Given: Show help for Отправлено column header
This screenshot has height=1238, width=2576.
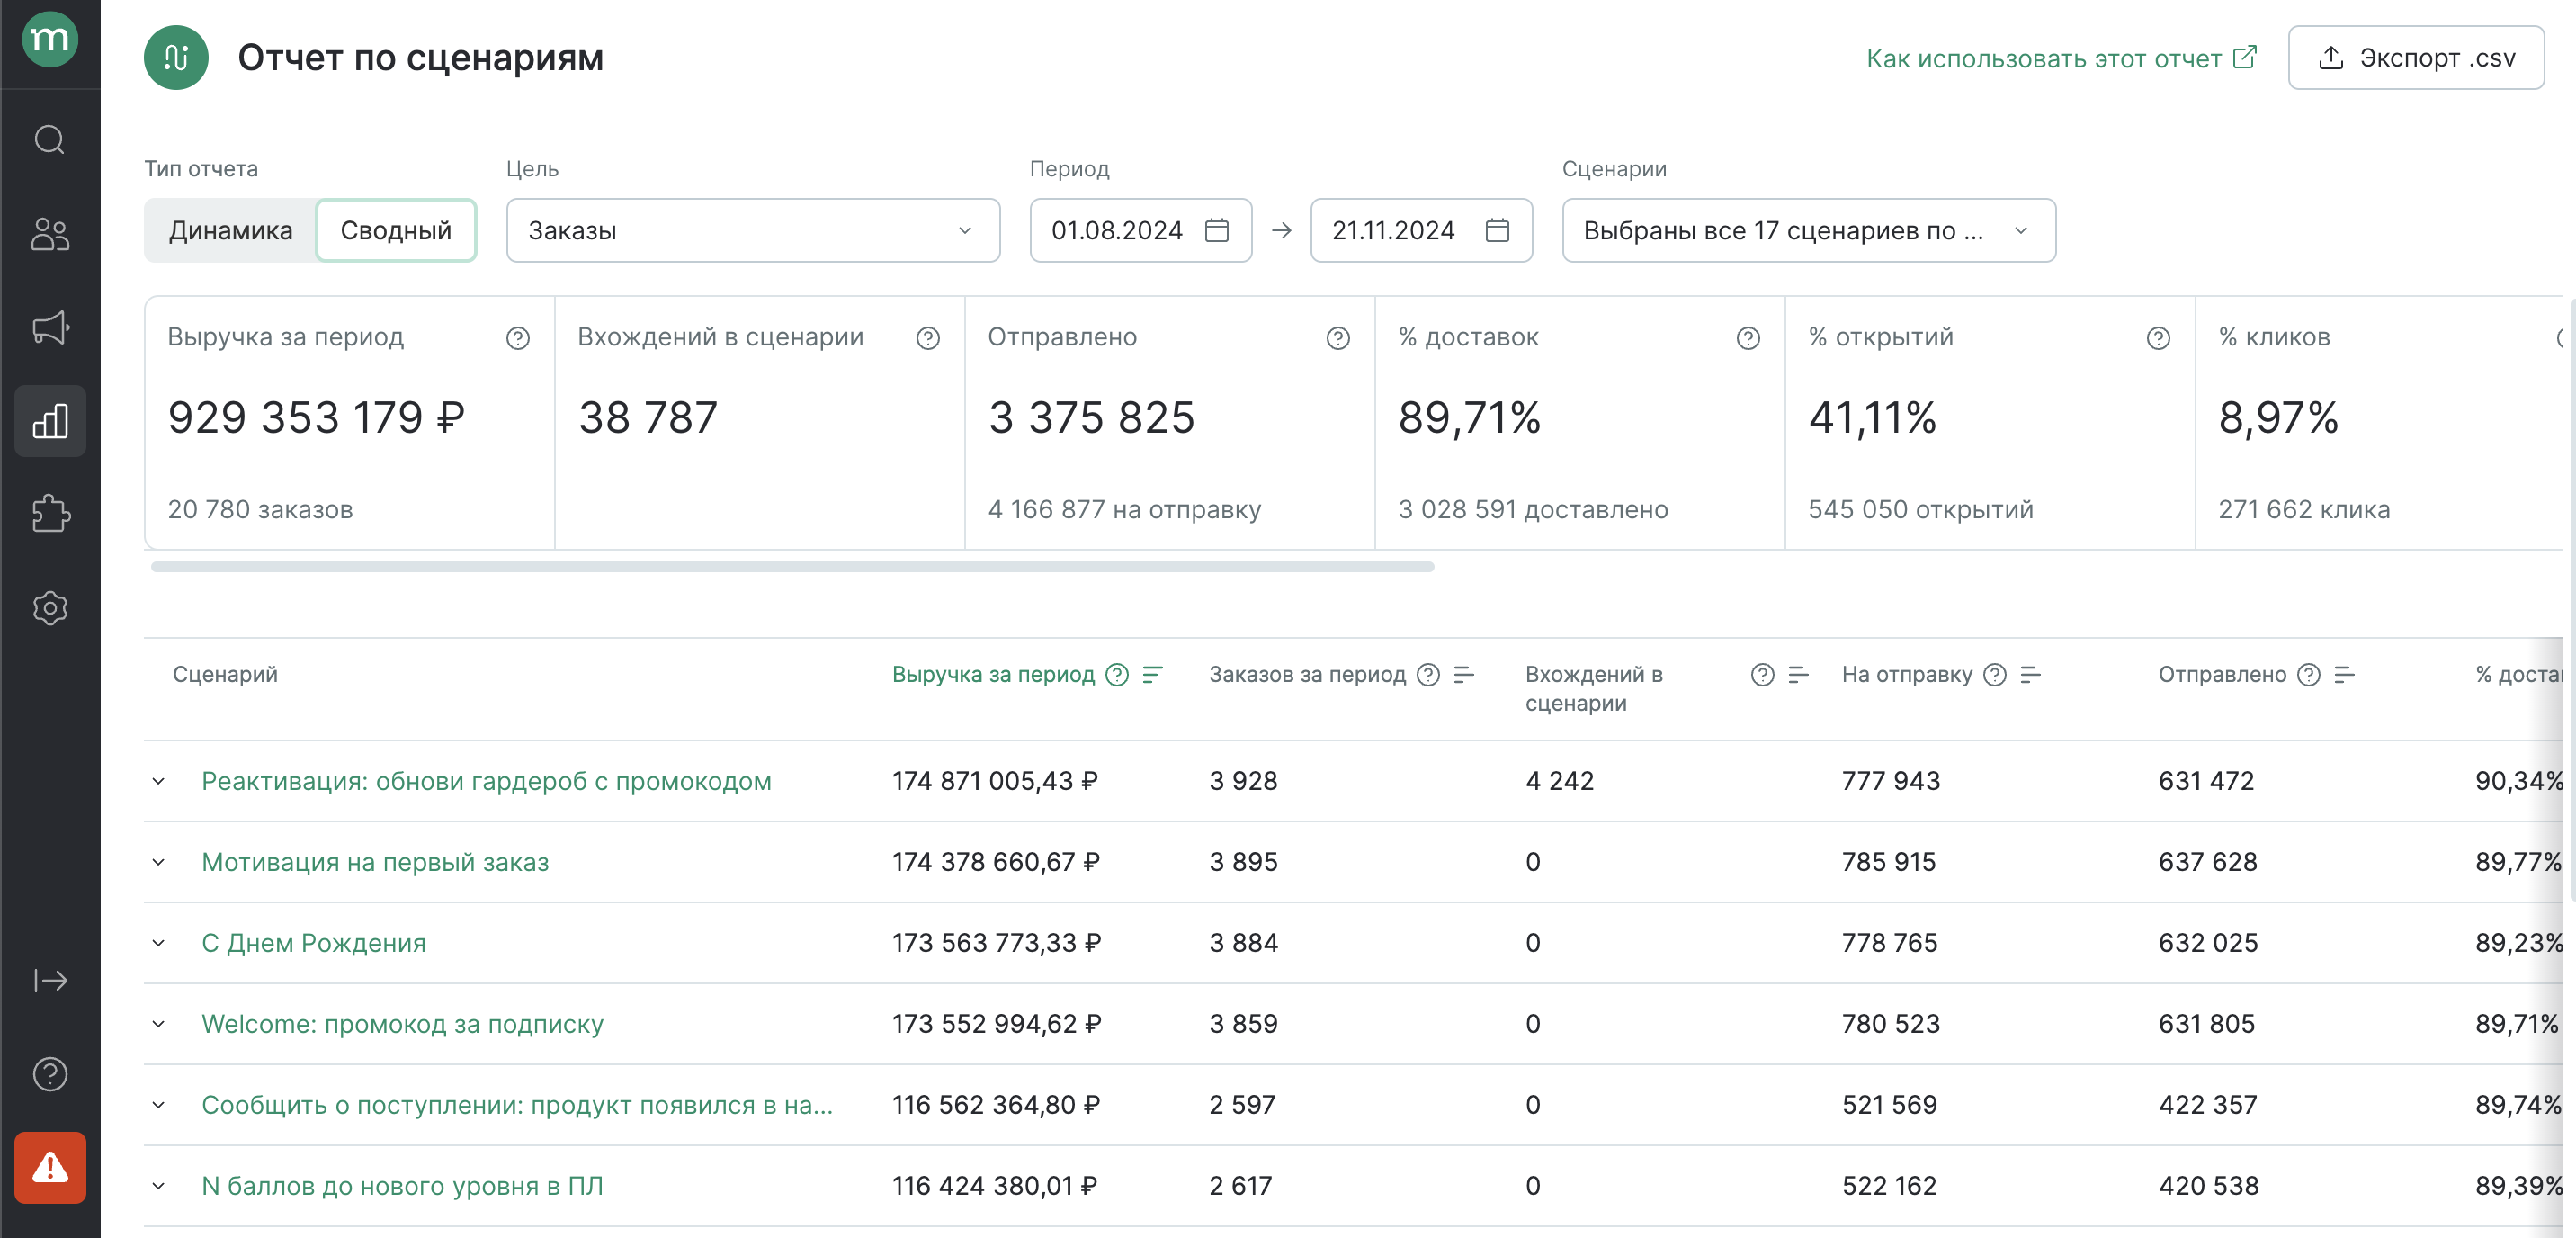Looking at the screenshot, I should tap(2309, 675).
